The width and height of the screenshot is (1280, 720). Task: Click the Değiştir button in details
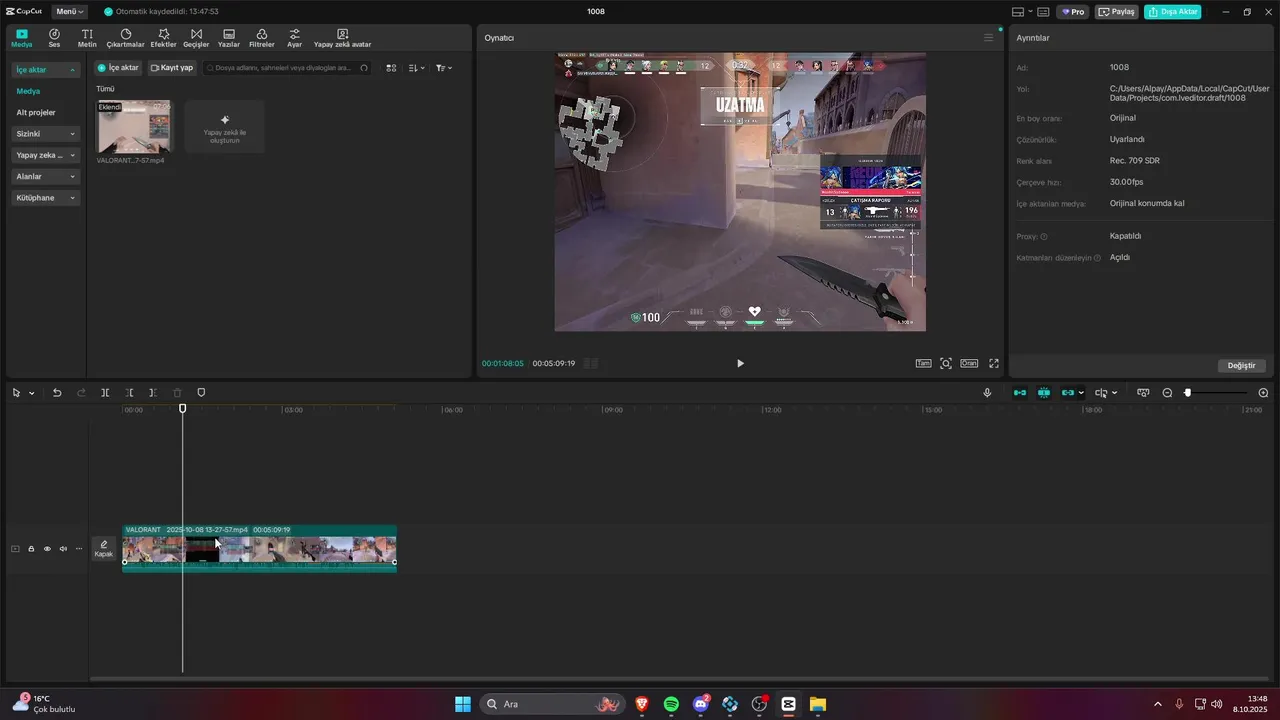click(x=1241, y=366)
